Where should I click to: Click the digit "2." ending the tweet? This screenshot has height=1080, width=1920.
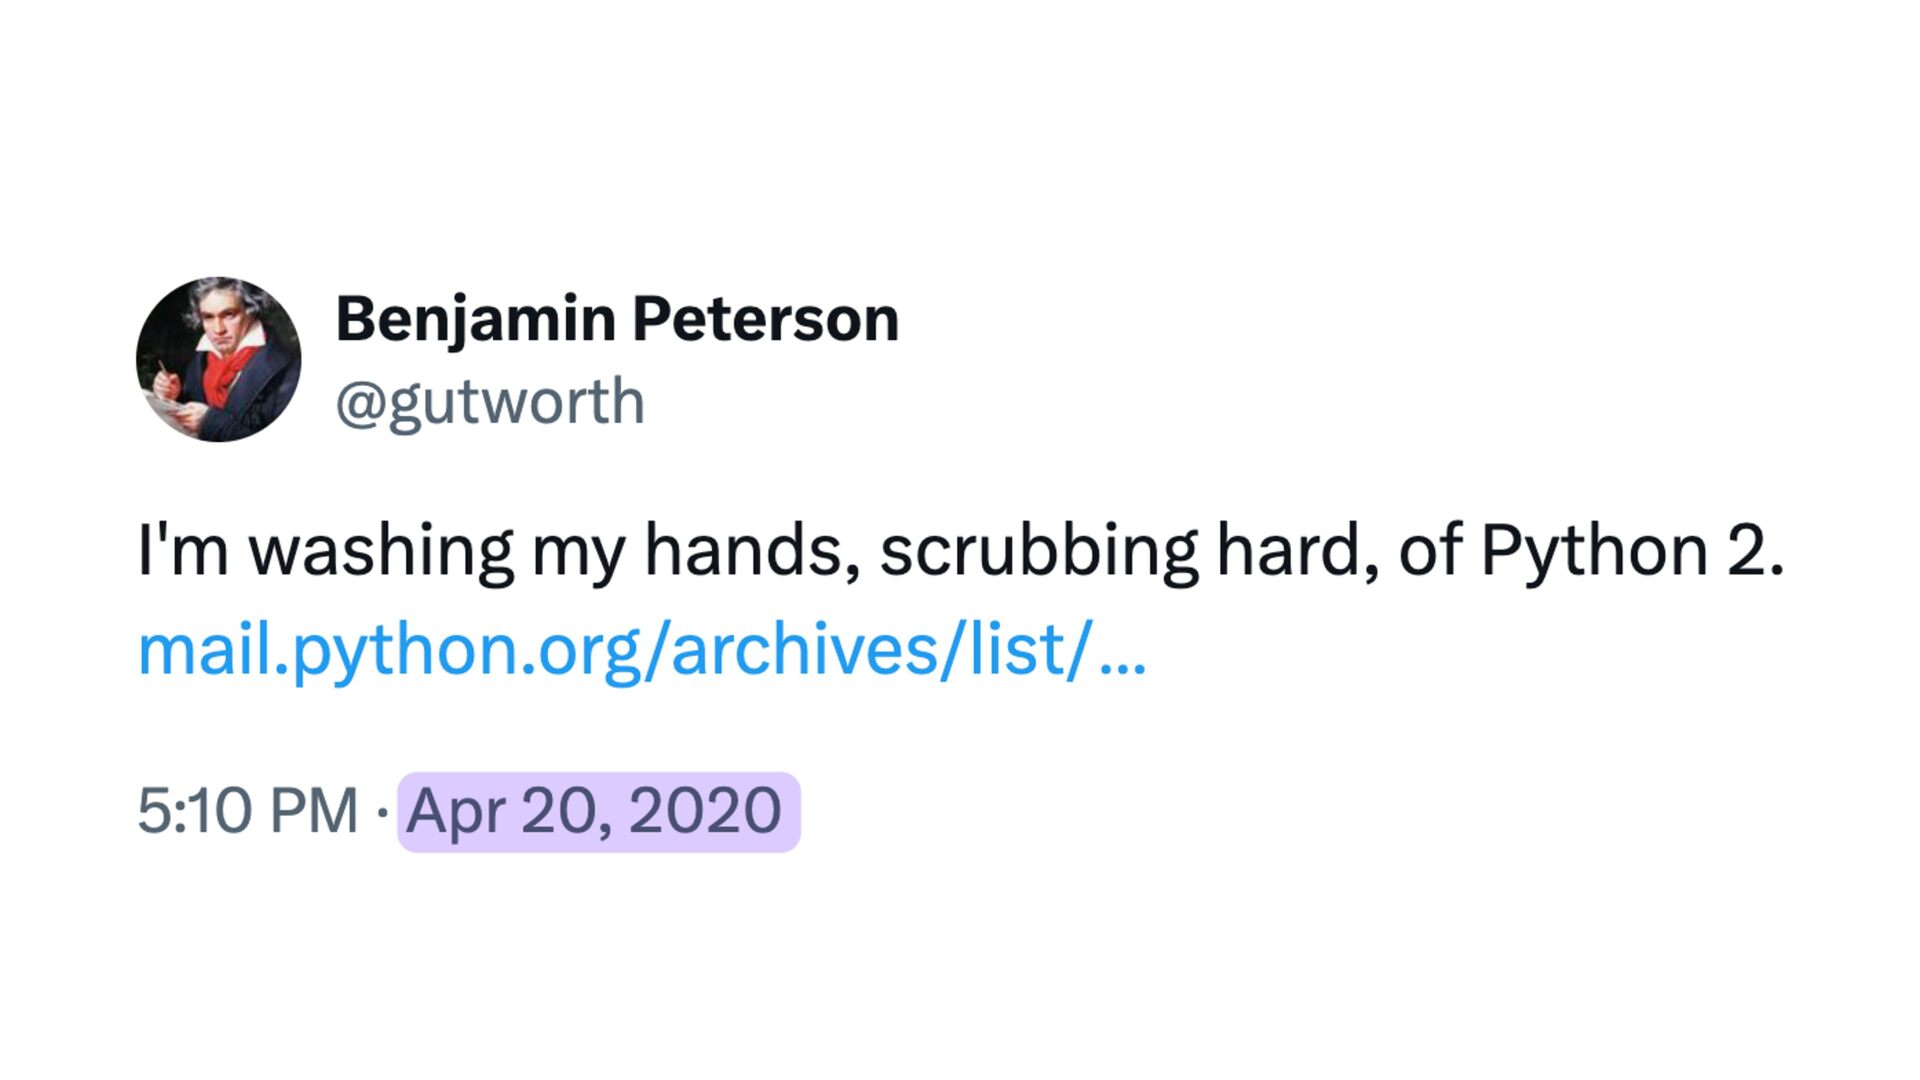(1755, 551)
